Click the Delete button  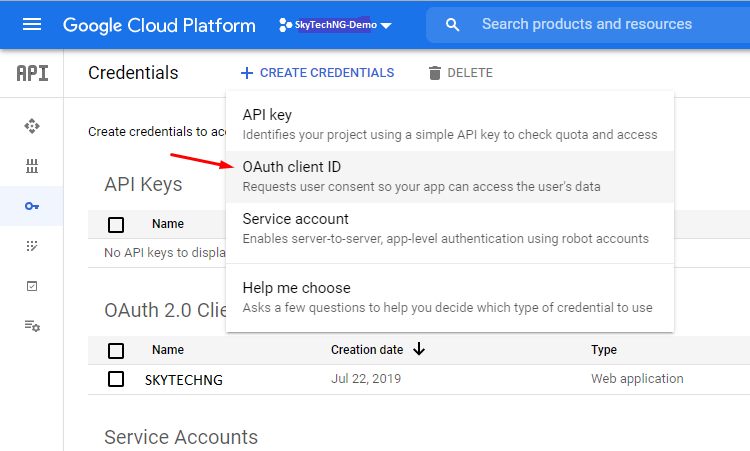coord(460,73)
